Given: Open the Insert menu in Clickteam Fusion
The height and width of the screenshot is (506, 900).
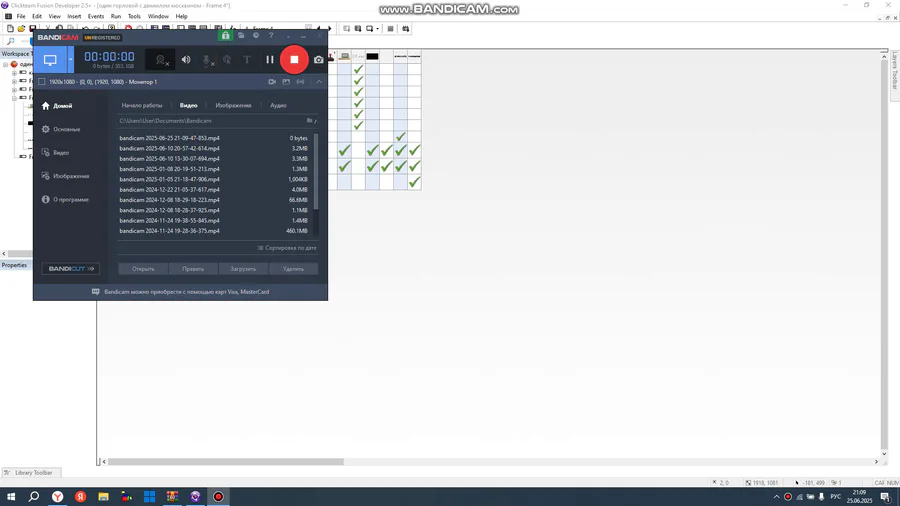Looking at the screenshot, I should 74,17.
